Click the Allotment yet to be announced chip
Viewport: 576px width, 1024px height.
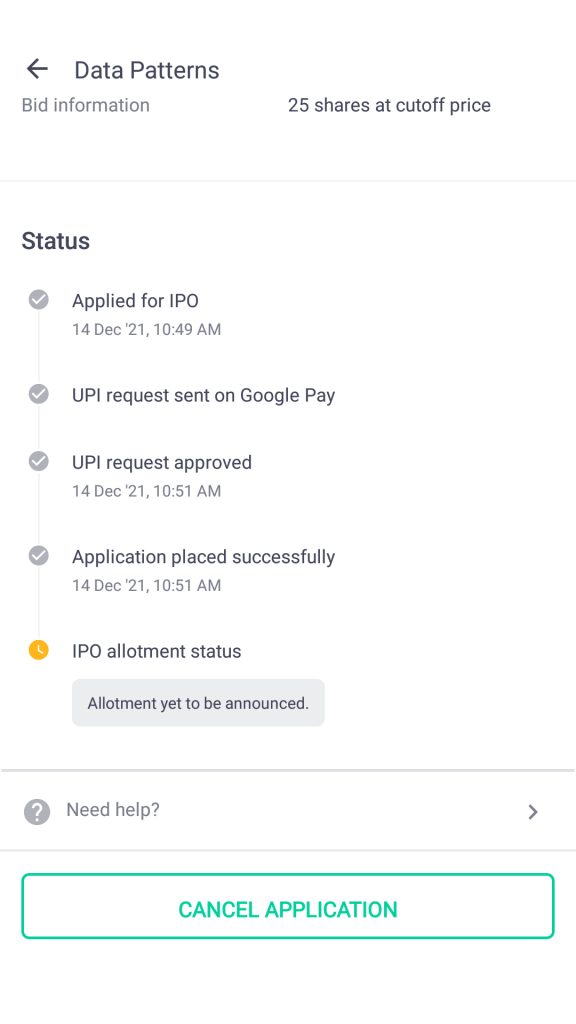[x=198, y=702]
